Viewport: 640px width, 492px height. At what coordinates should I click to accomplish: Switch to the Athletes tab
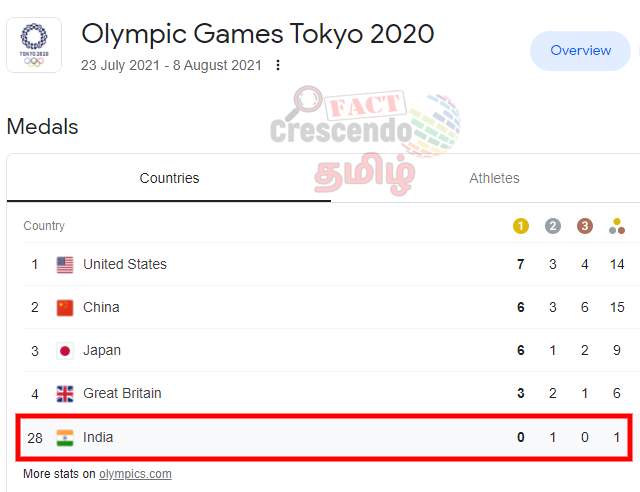click(x=494, y=178)
